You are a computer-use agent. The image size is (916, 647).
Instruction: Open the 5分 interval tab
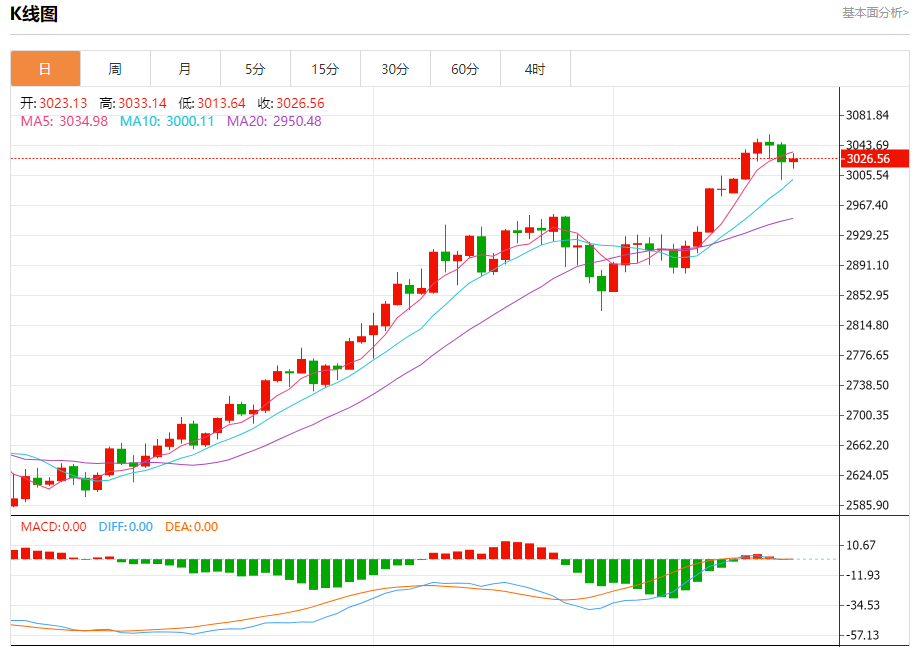pos(255,69)
